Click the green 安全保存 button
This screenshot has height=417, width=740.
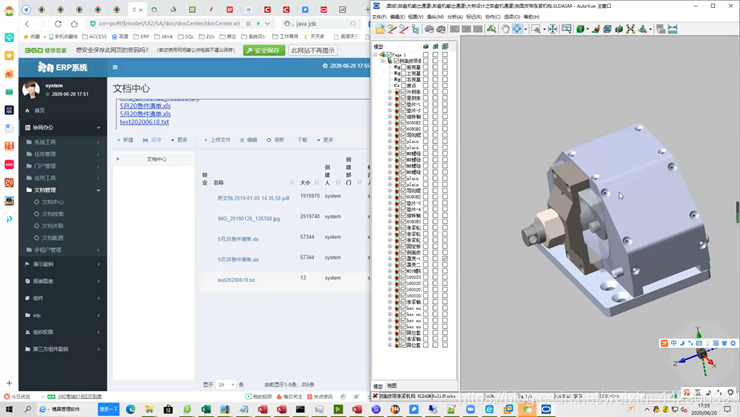coord(264,50)
